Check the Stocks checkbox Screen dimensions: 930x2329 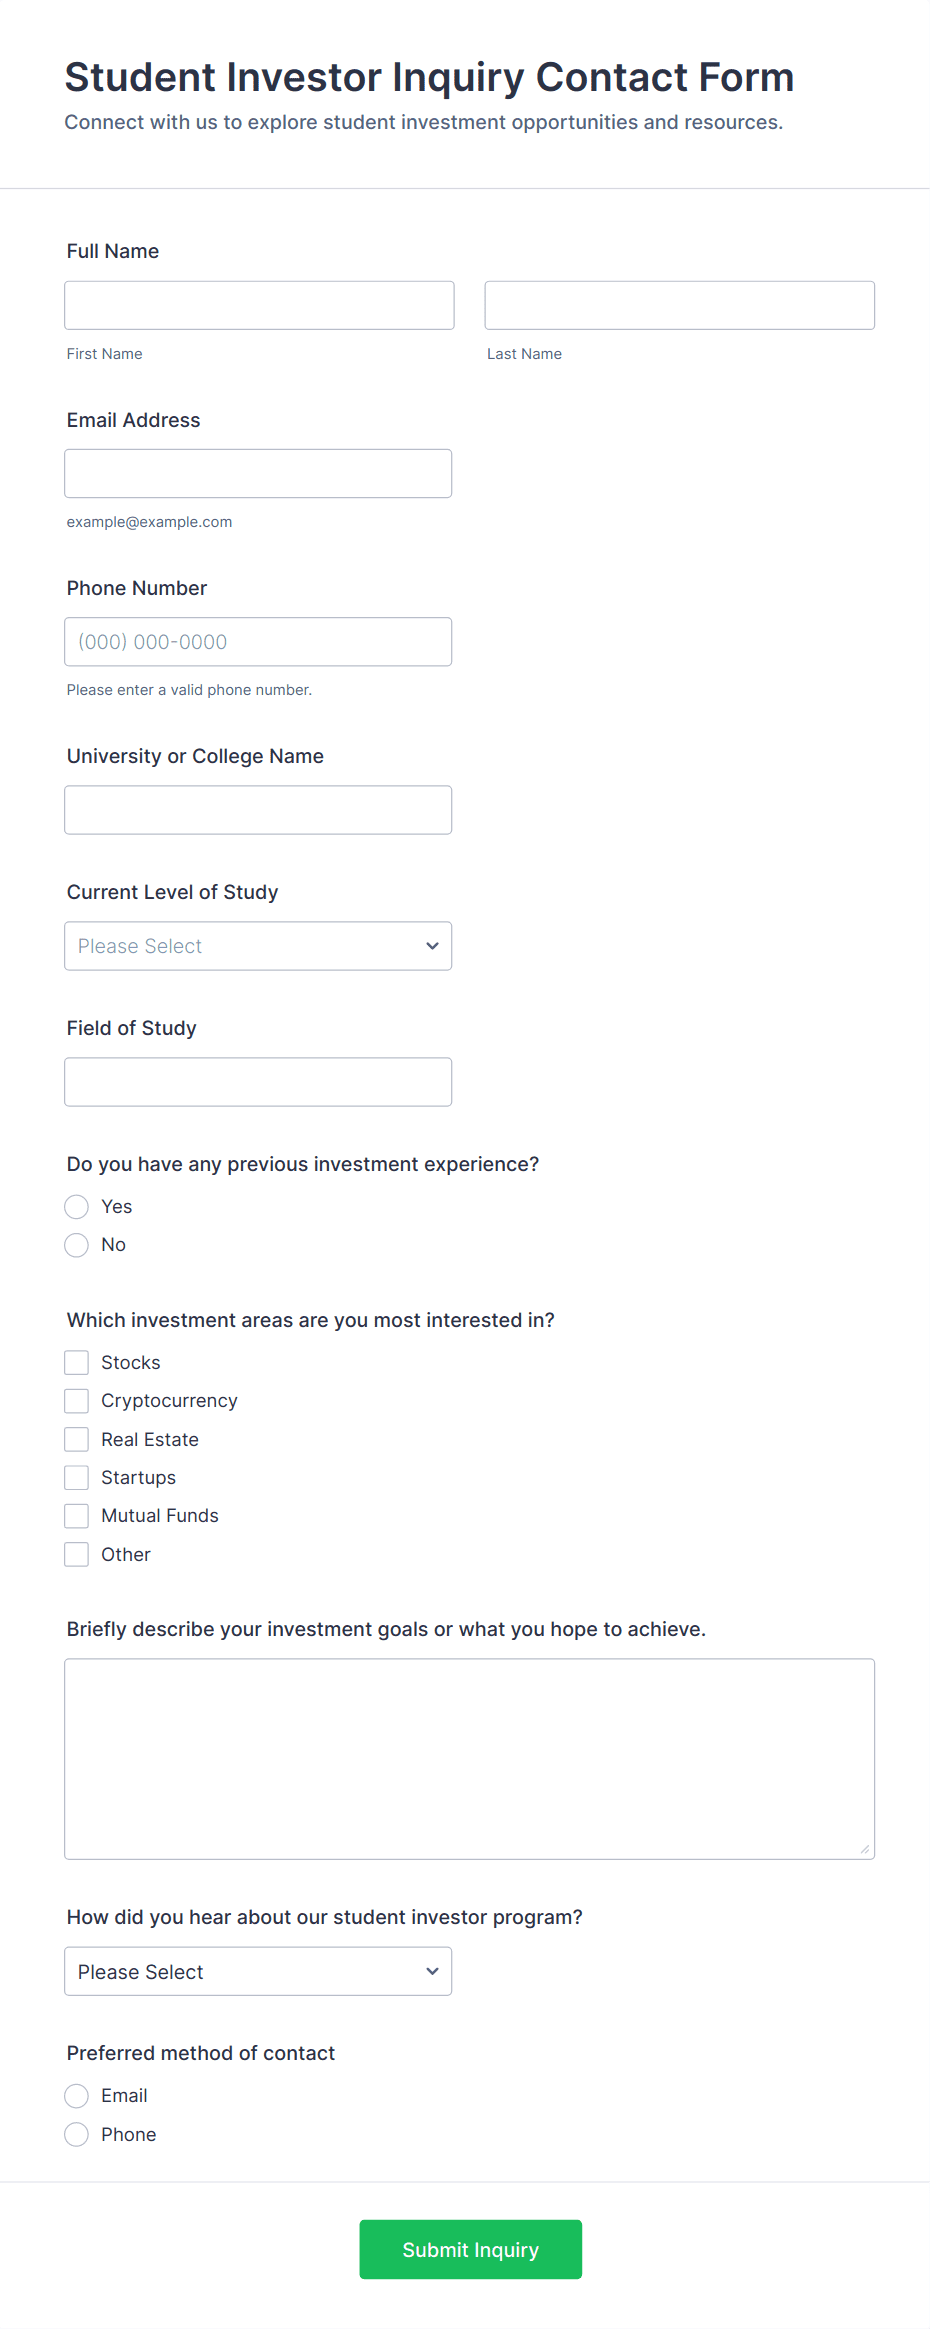point(77,1363)
